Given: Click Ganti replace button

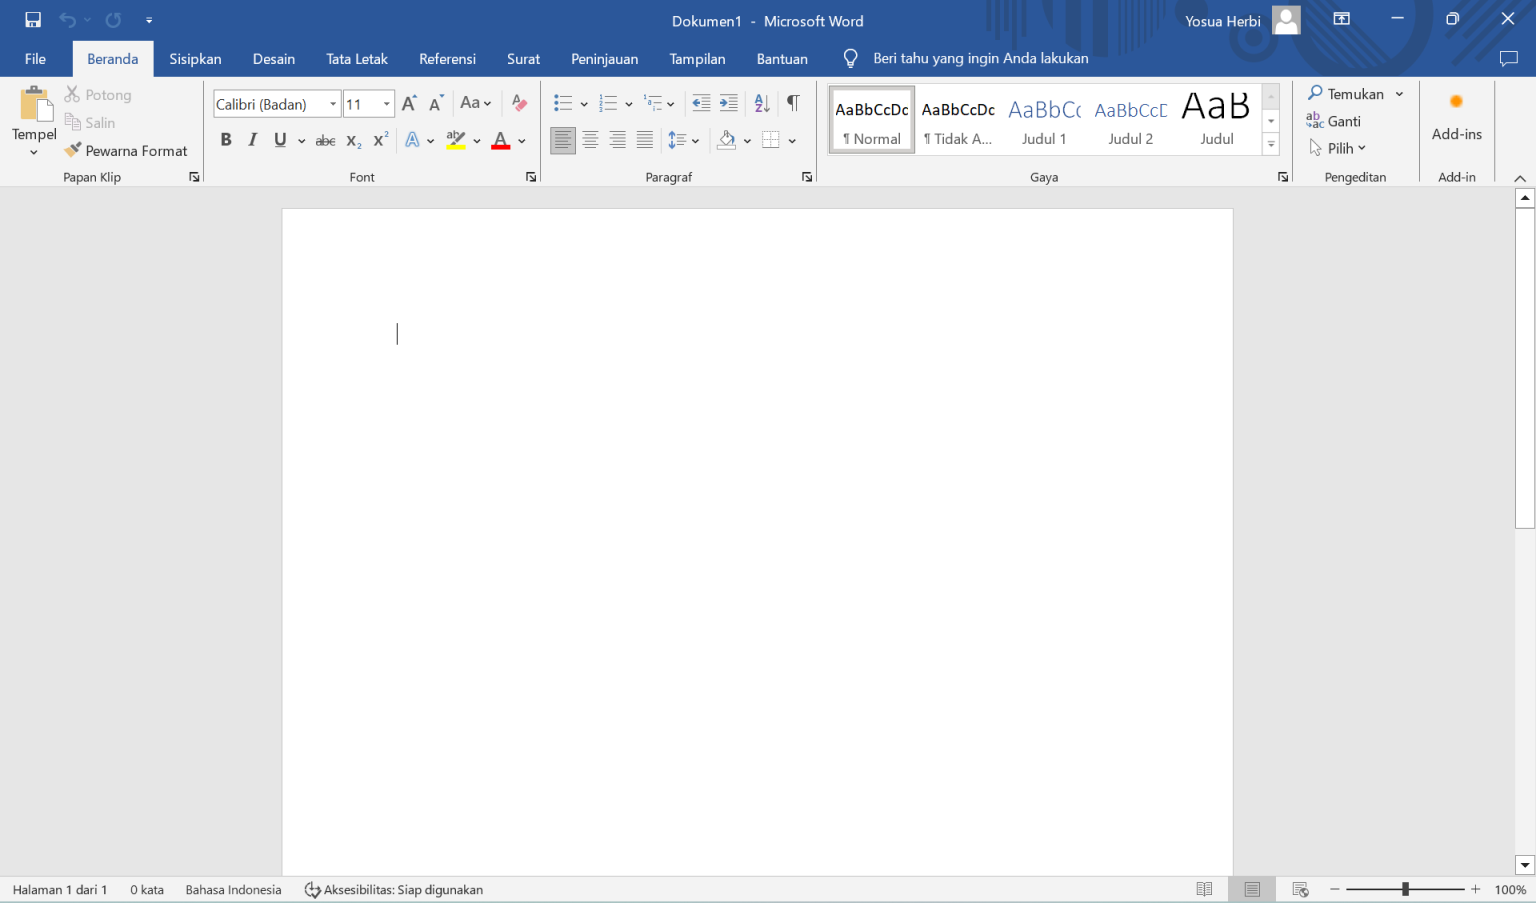Looking at the screenshot, I should click(1334, 121).
